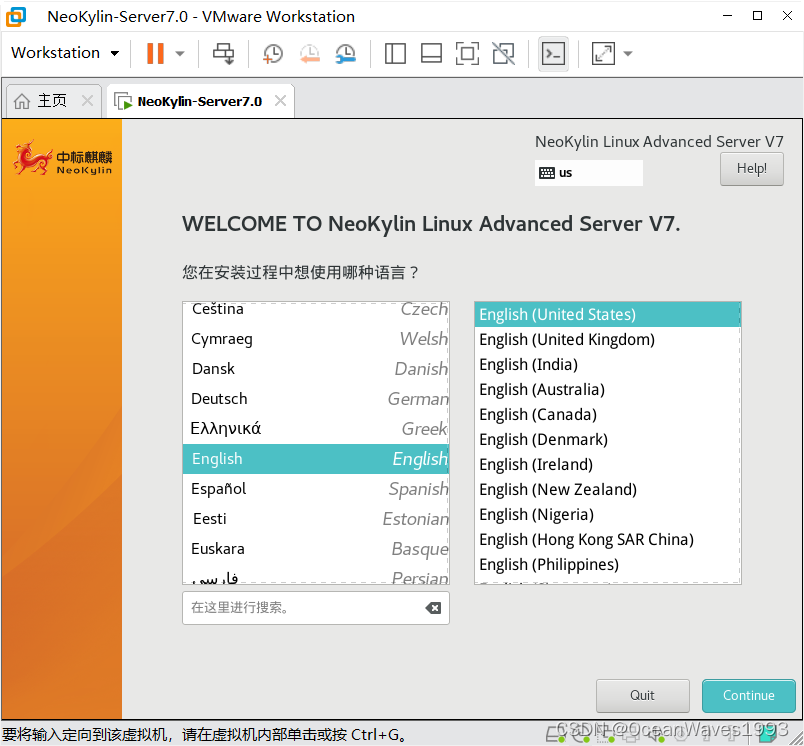This screenshot has height=746, width=804.
Task: Select Eesti Estonian language
Action: click(316, 519)
